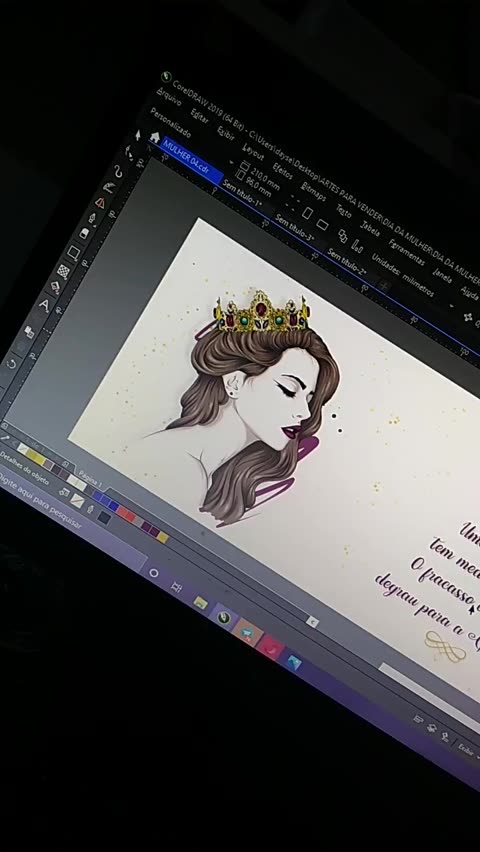Open the Página 1 page tab

point(90,477)
